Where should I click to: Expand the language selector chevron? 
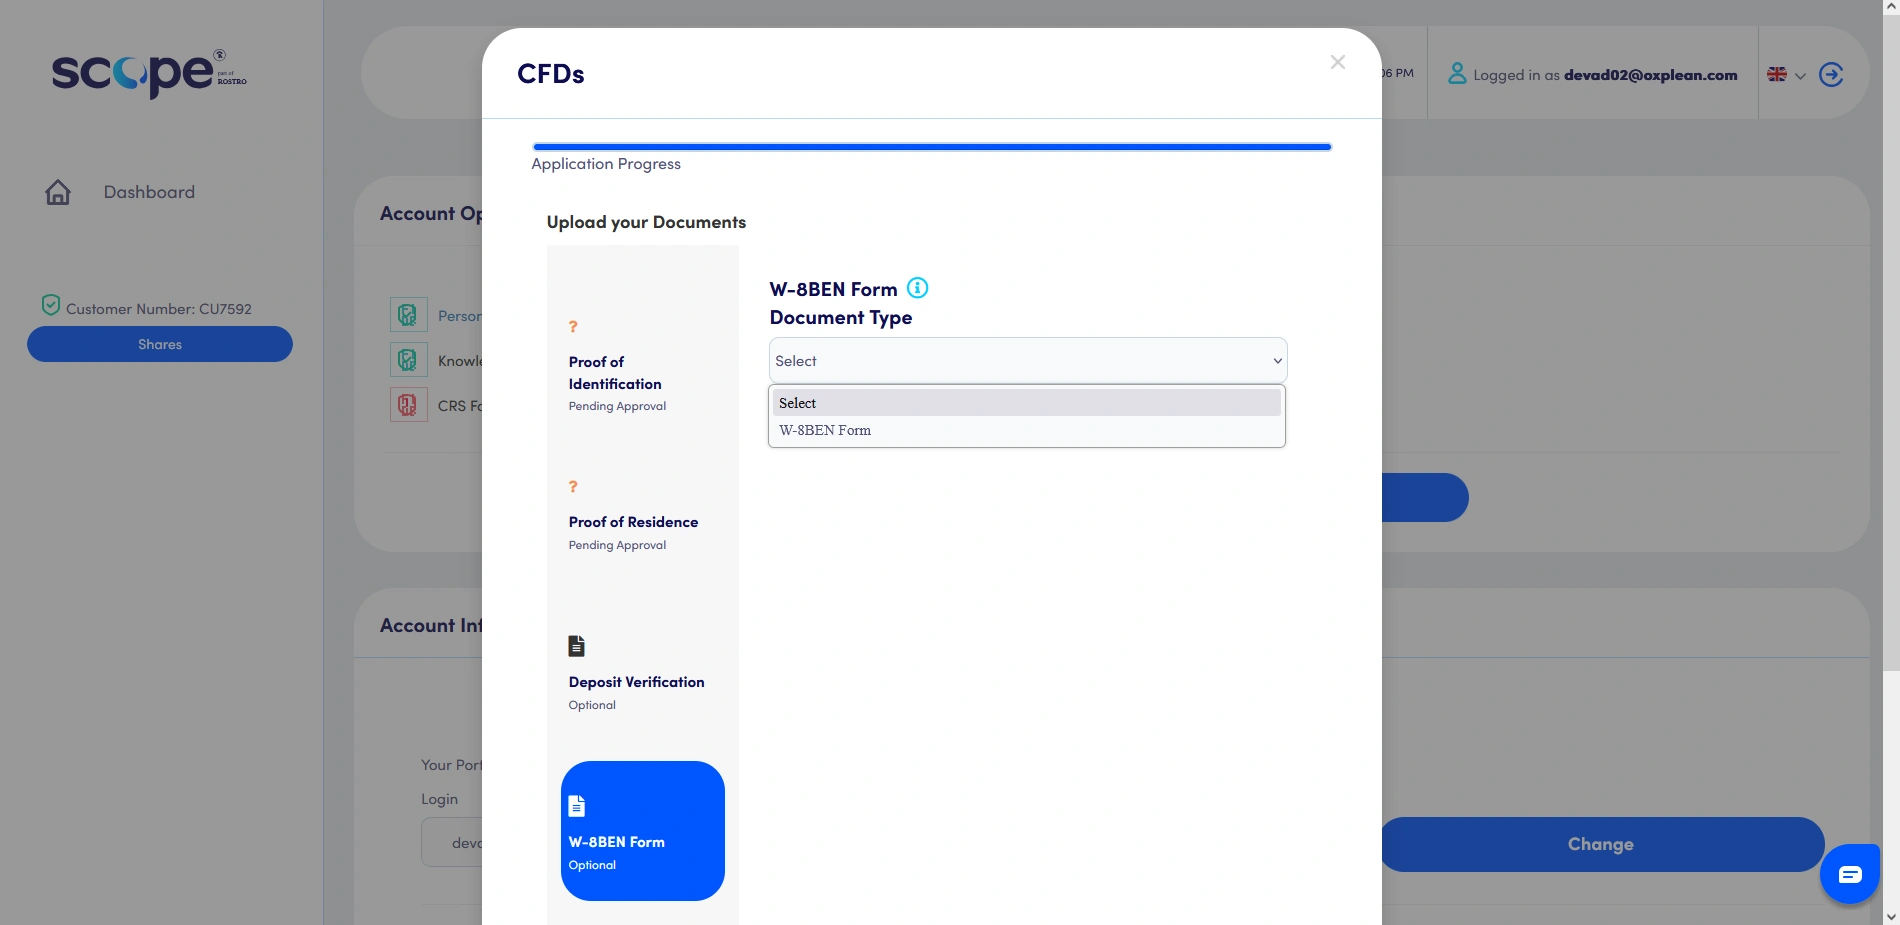(1799, 77)
